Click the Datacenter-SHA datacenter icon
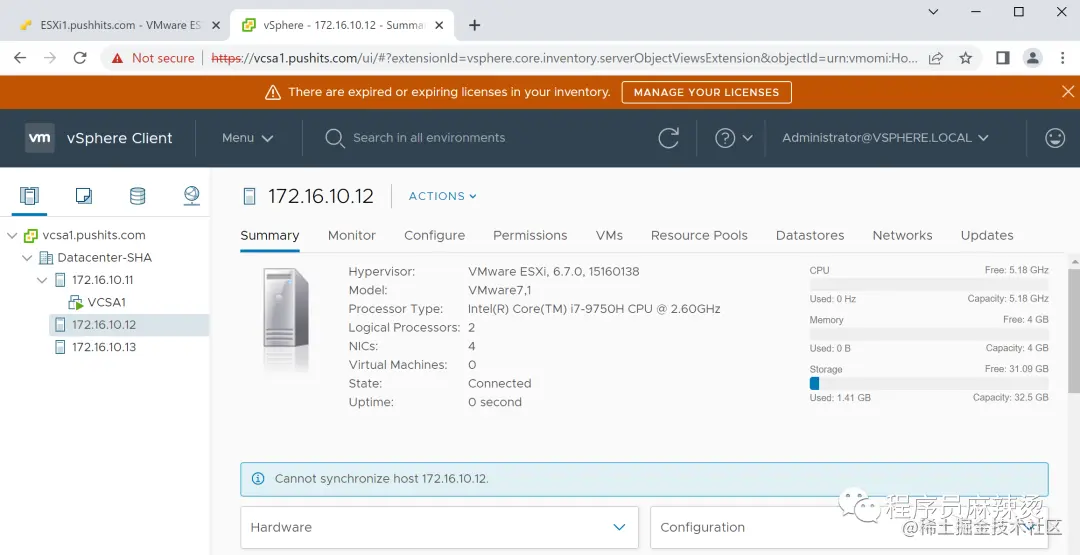This screenshot has height=555, width=1080. [45, 258]
